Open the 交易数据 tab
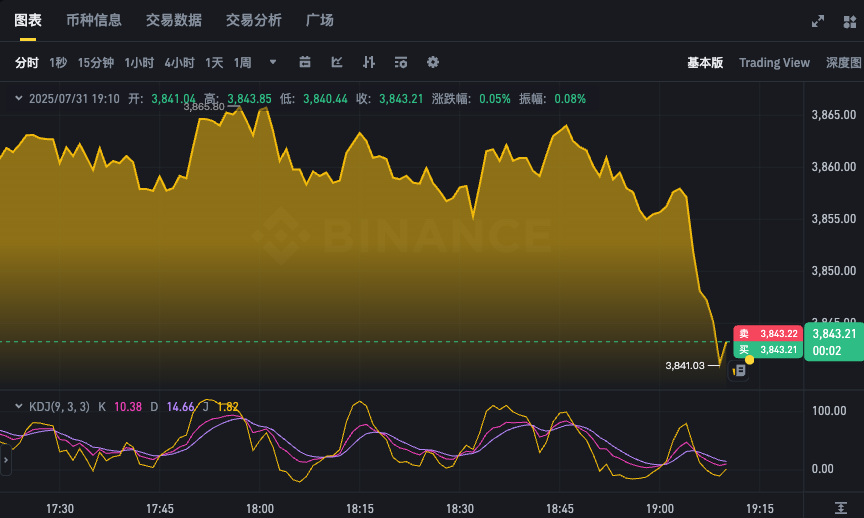This screenshot has height=518, width=864. pos(173,20)
